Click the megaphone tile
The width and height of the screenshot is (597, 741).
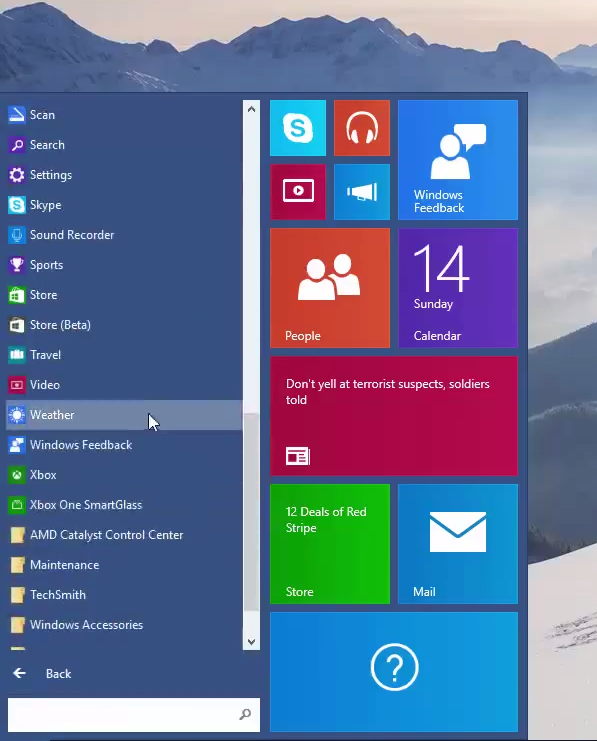pos(362,192)
